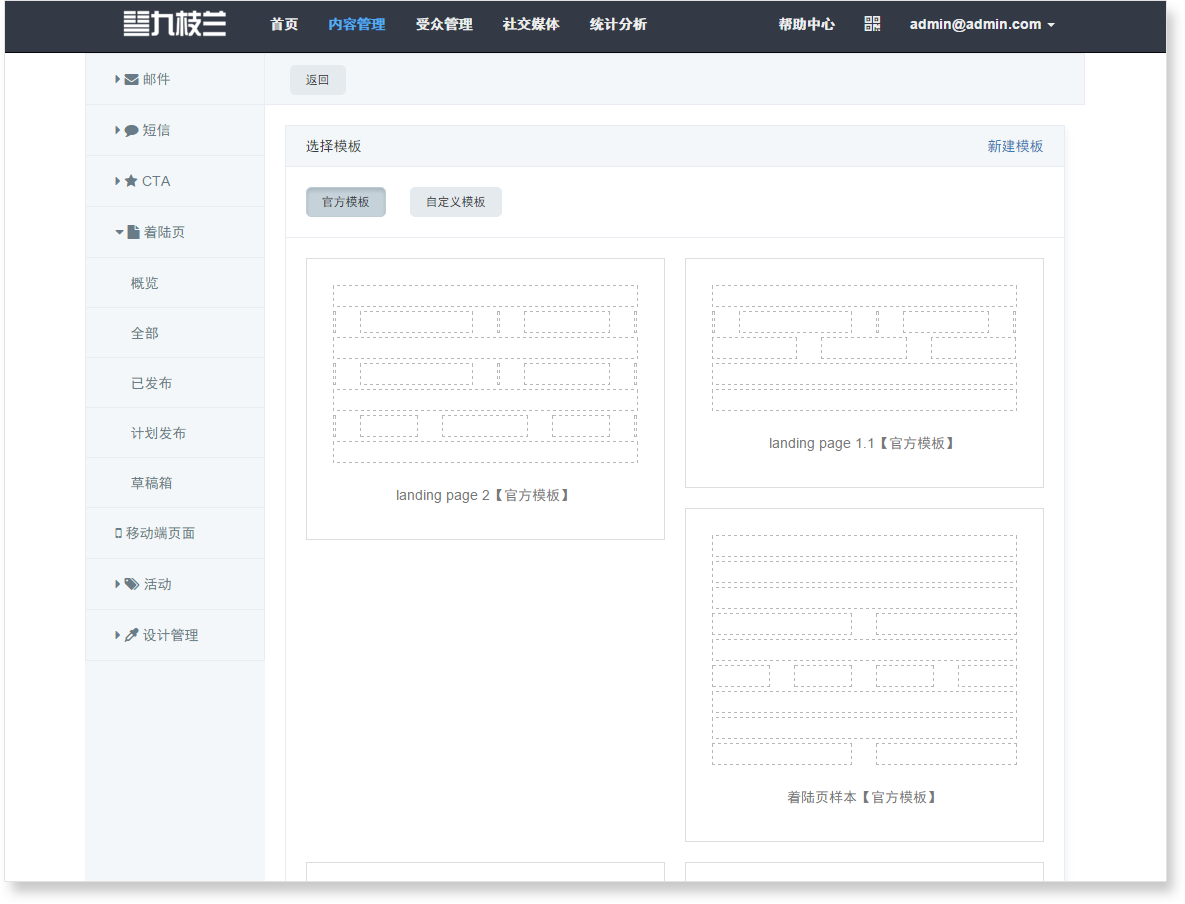
Task: Click the 返回 back button
Action: [317, 80]
